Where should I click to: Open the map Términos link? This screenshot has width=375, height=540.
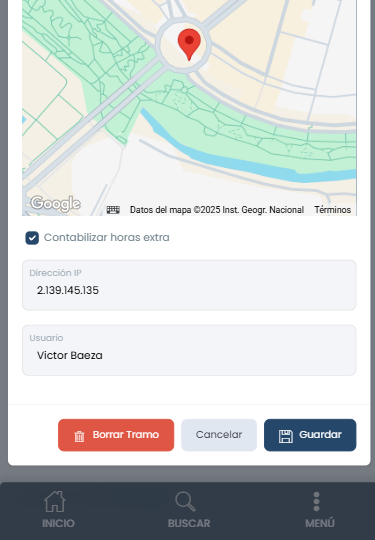[x=333, y=210]
